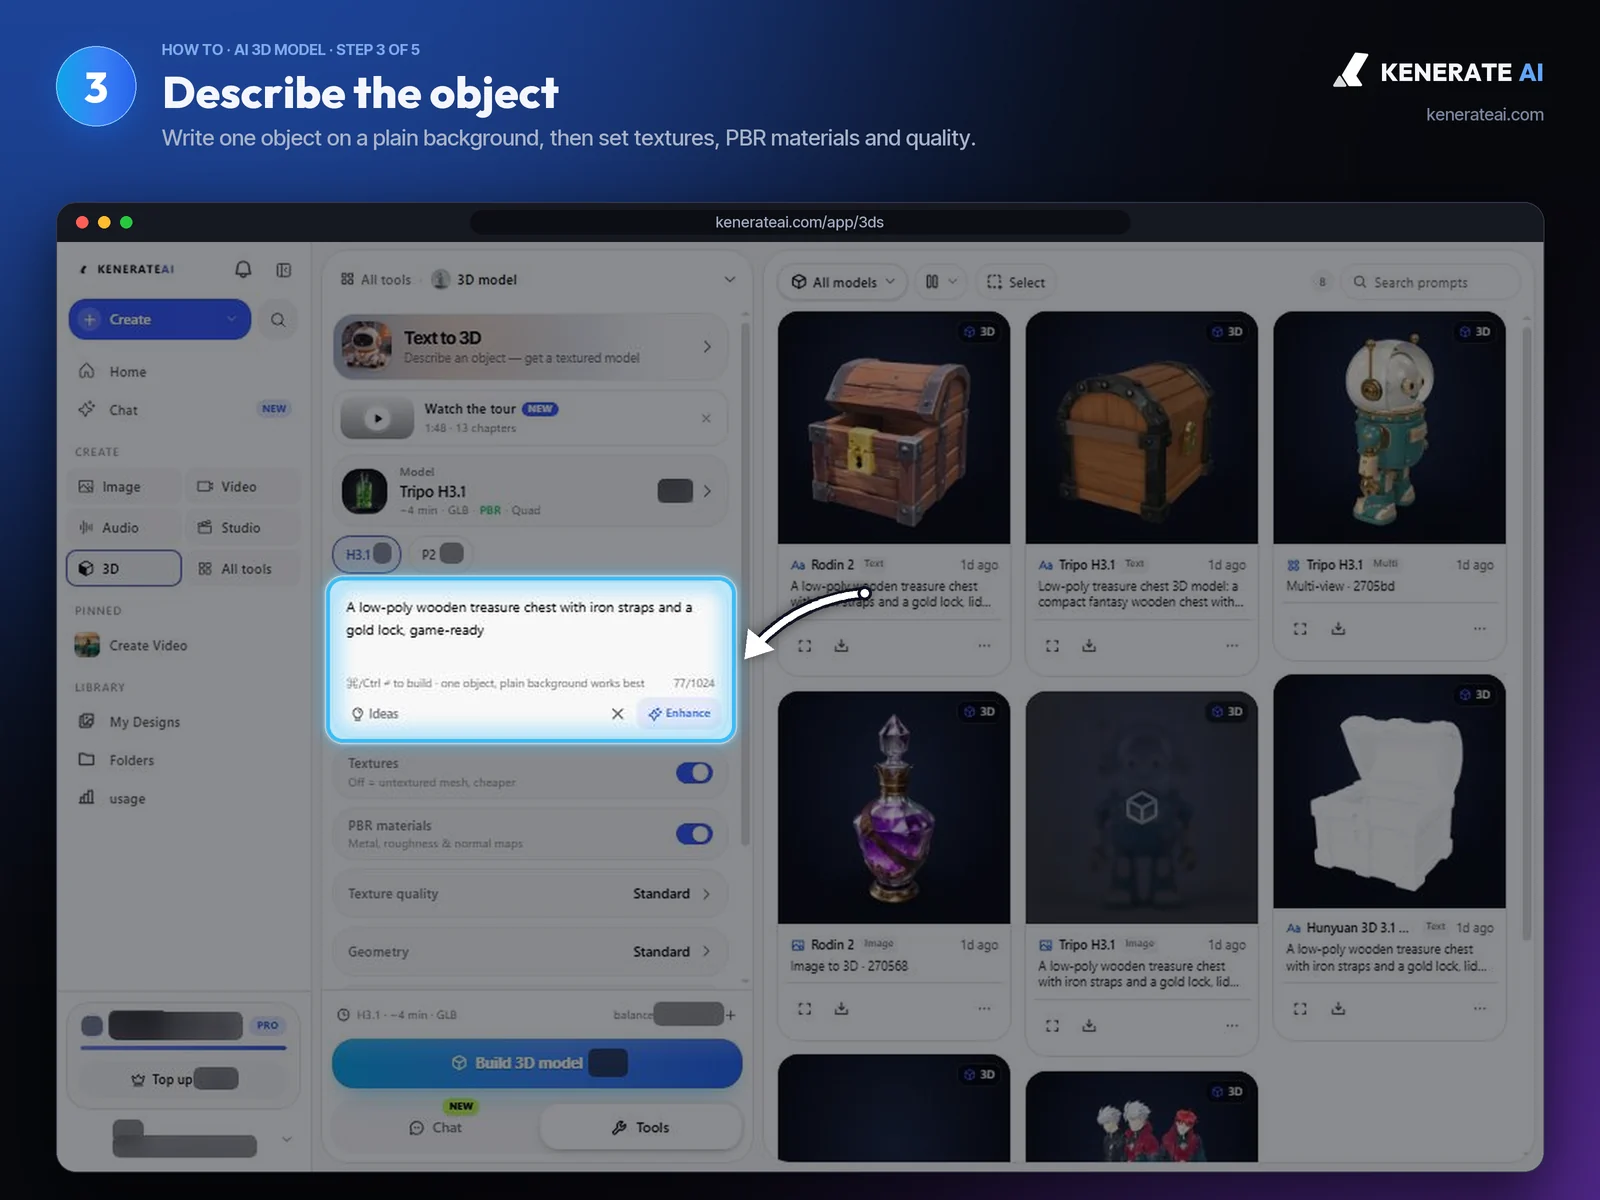1600x1200 pixels.
Task: Select the P2 version chip
Action: (441, 554)
